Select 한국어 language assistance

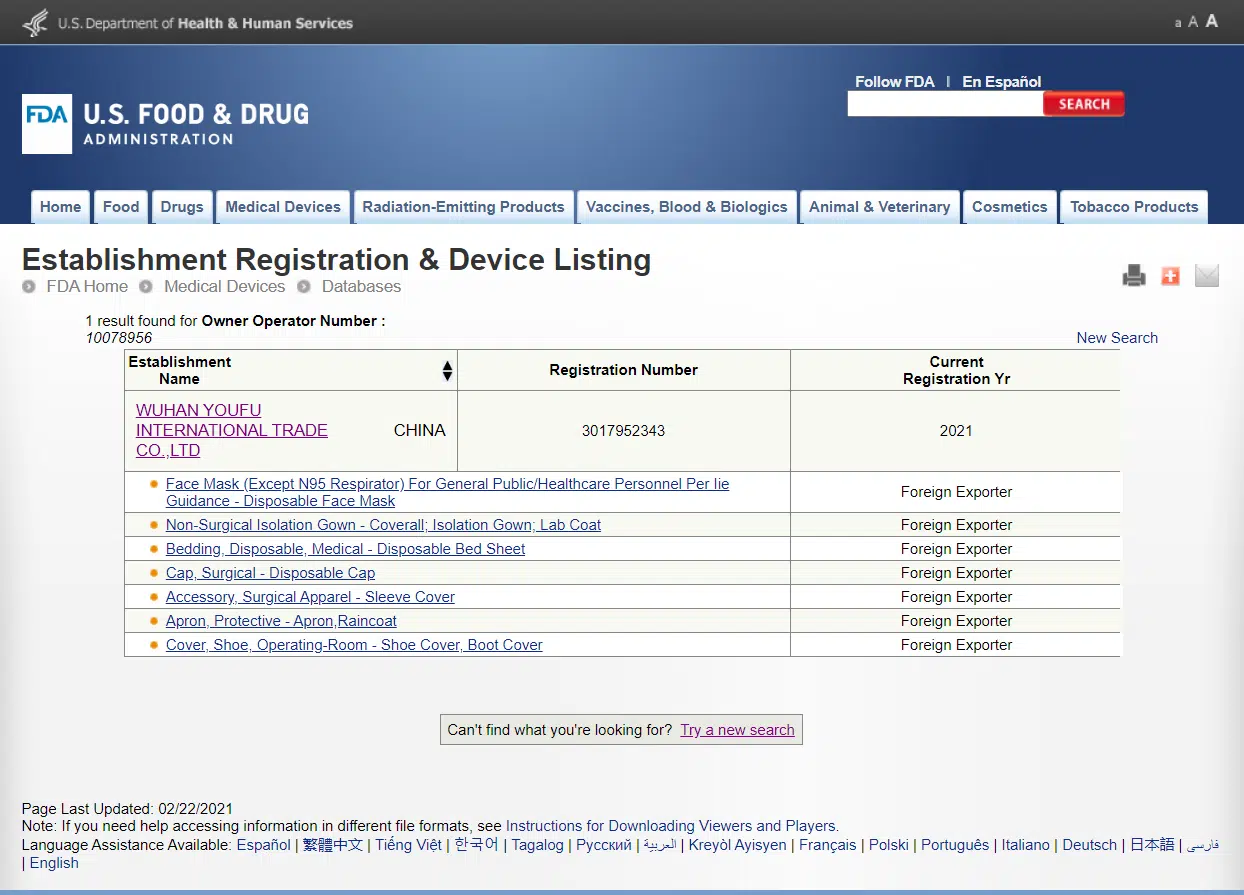click(476, 845)
